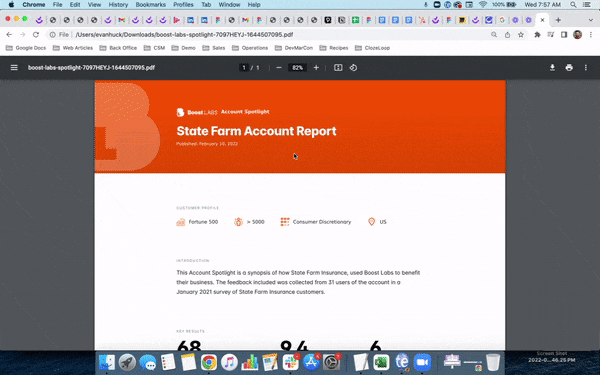This screenshot has width=600, height=375.
Task: Open the Chrome extensions puzzle menu
Action: (537, 35)
